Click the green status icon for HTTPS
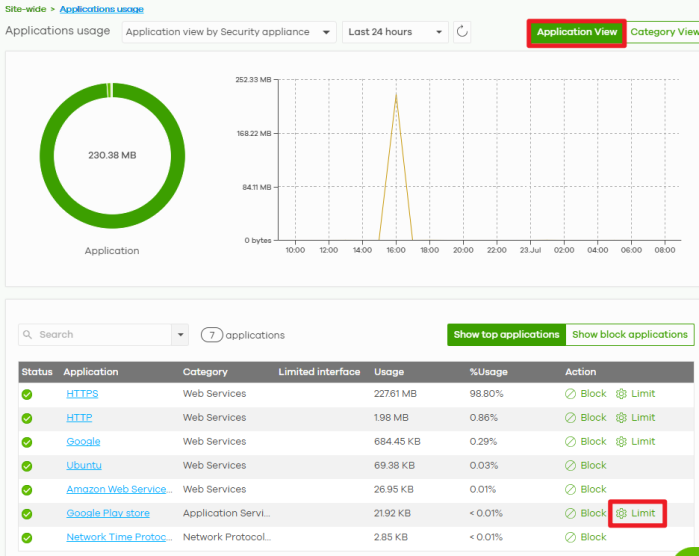Viewport: 699px width, 556px height. [27, 394]
